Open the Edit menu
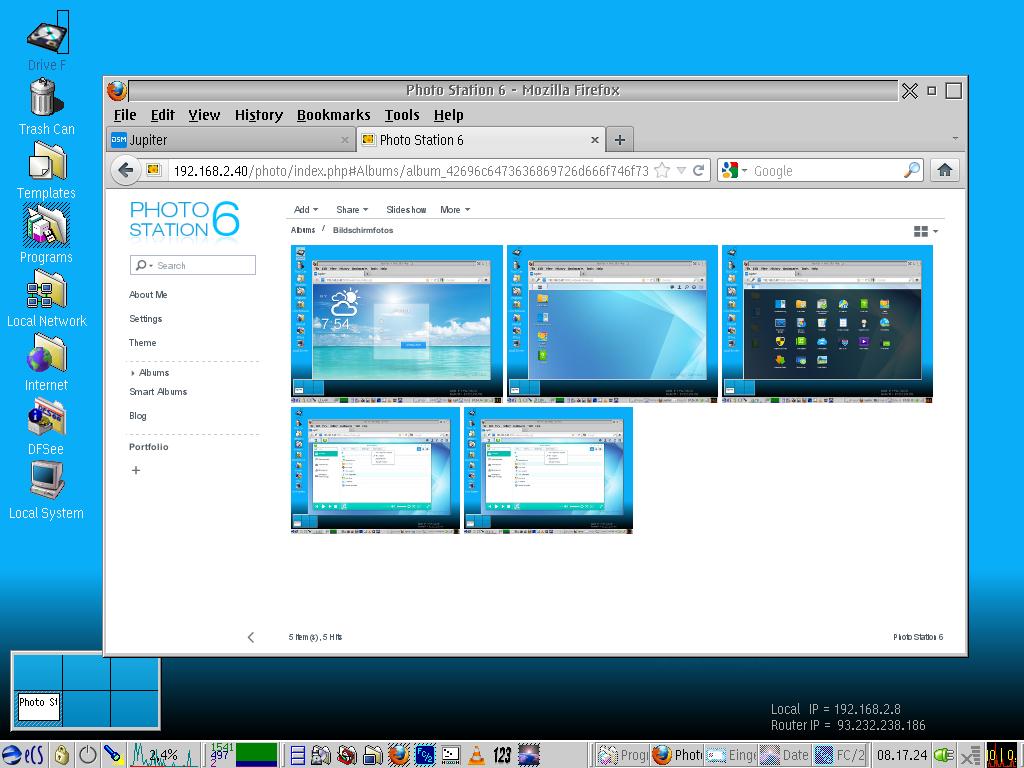 point(163,115)
